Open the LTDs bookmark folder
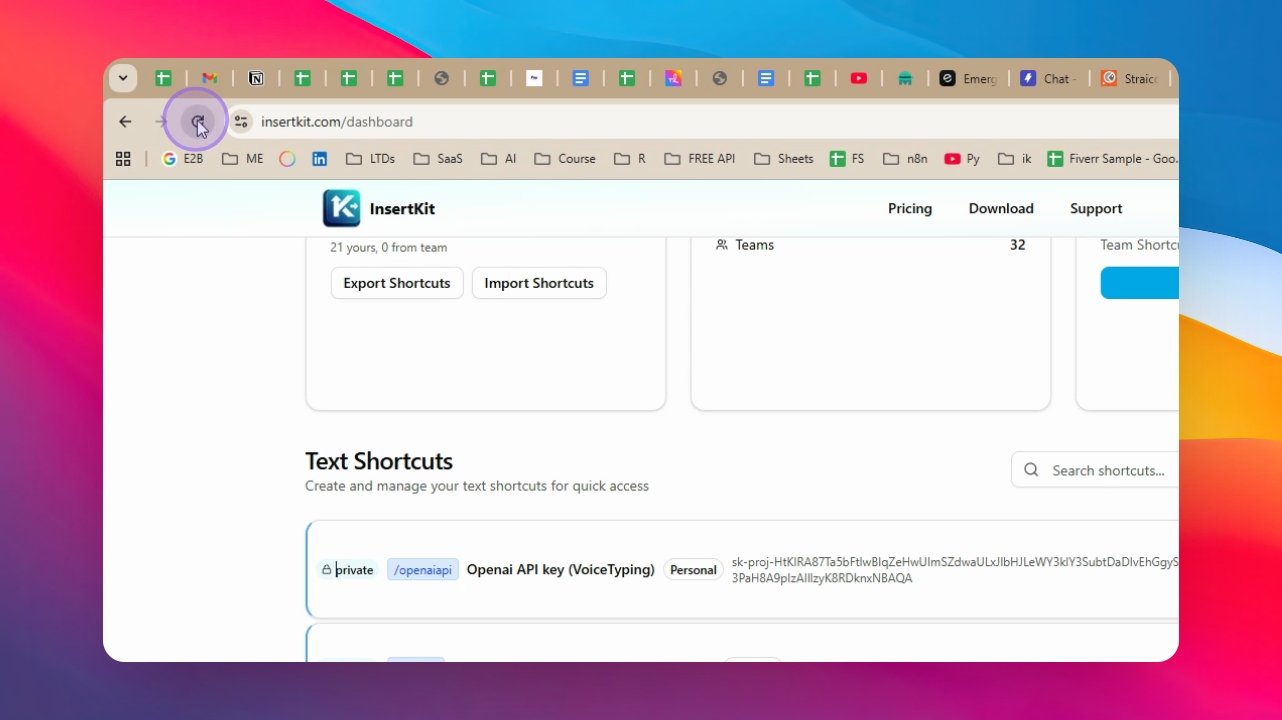The image size is (1282, 720). click(370, 159)
